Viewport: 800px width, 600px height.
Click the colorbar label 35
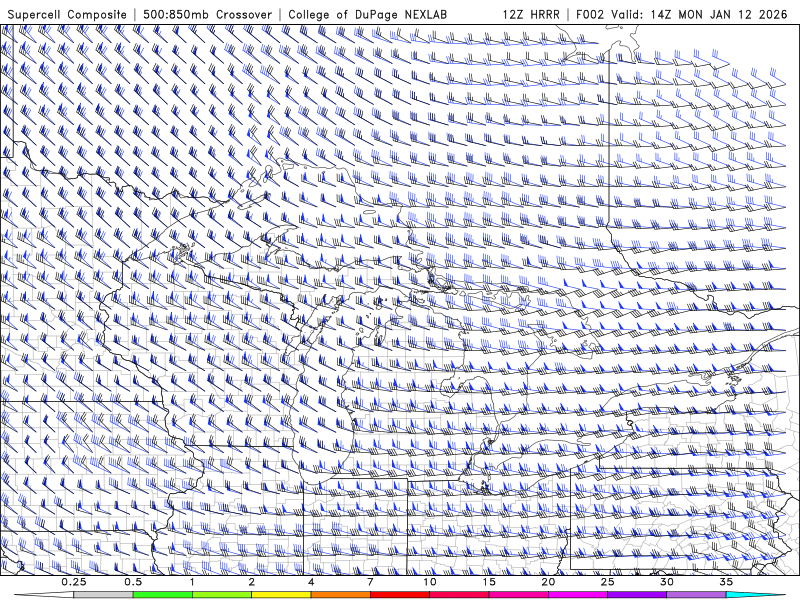[726, 582]
